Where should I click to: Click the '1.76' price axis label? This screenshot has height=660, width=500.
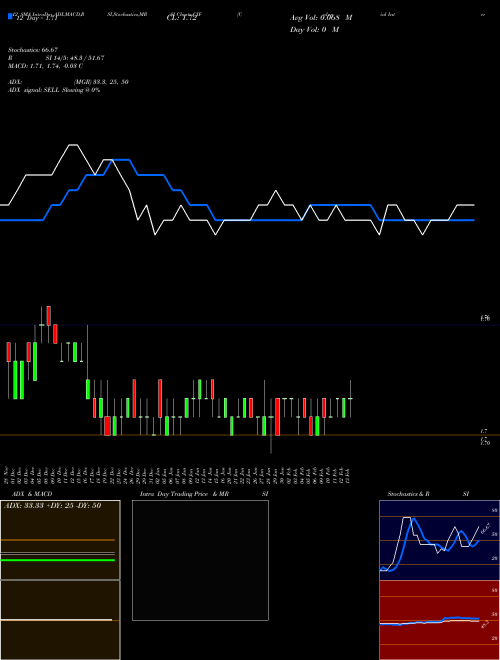[485, 319]
